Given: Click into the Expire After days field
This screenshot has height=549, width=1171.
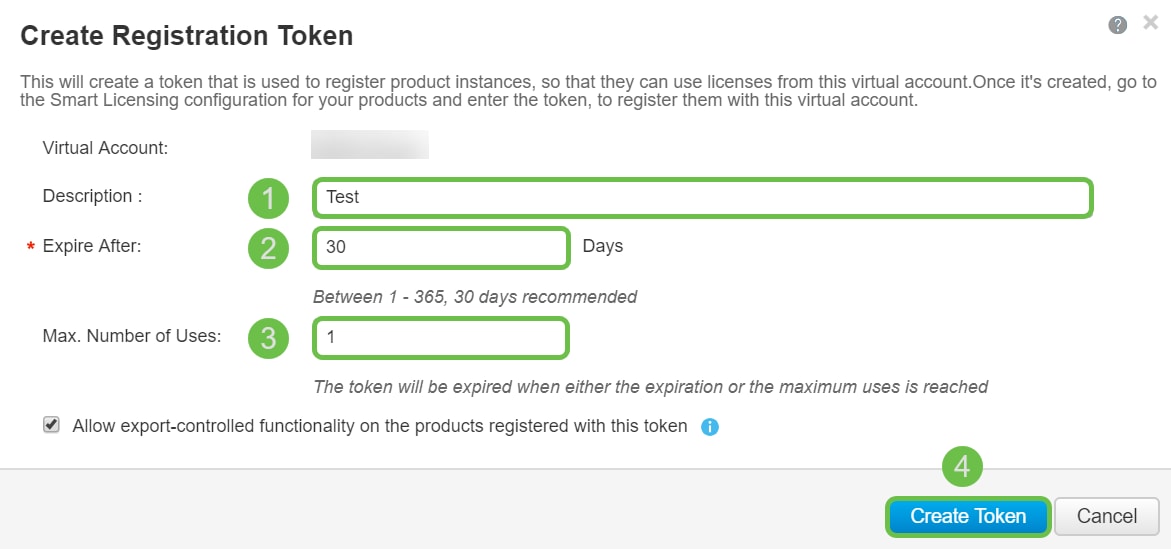Looking at the screenshot, I should [441, 247].
